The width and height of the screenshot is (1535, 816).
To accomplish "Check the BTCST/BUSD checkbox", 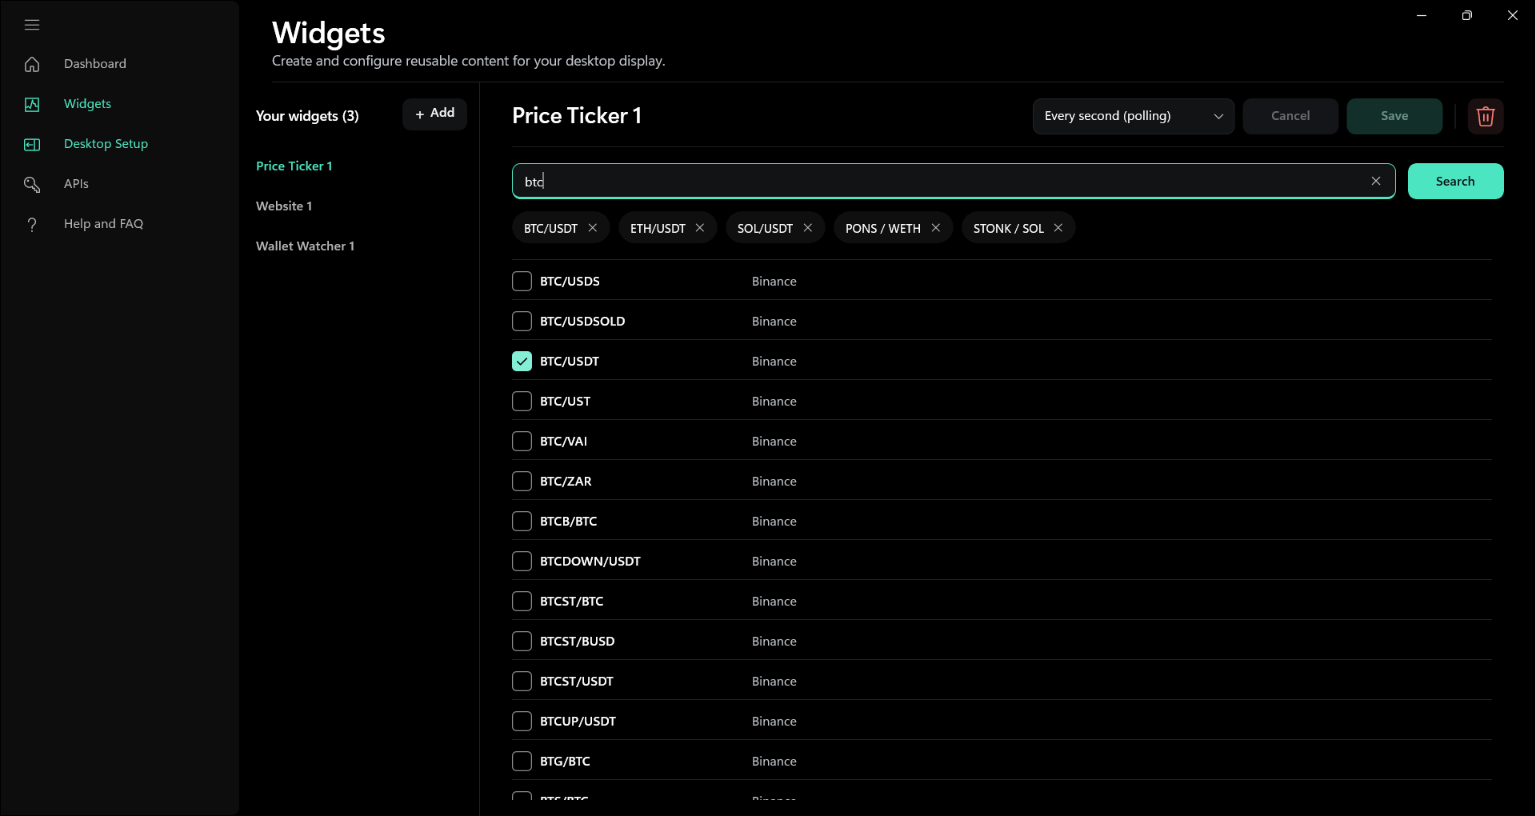I will [x=522, y=641].
